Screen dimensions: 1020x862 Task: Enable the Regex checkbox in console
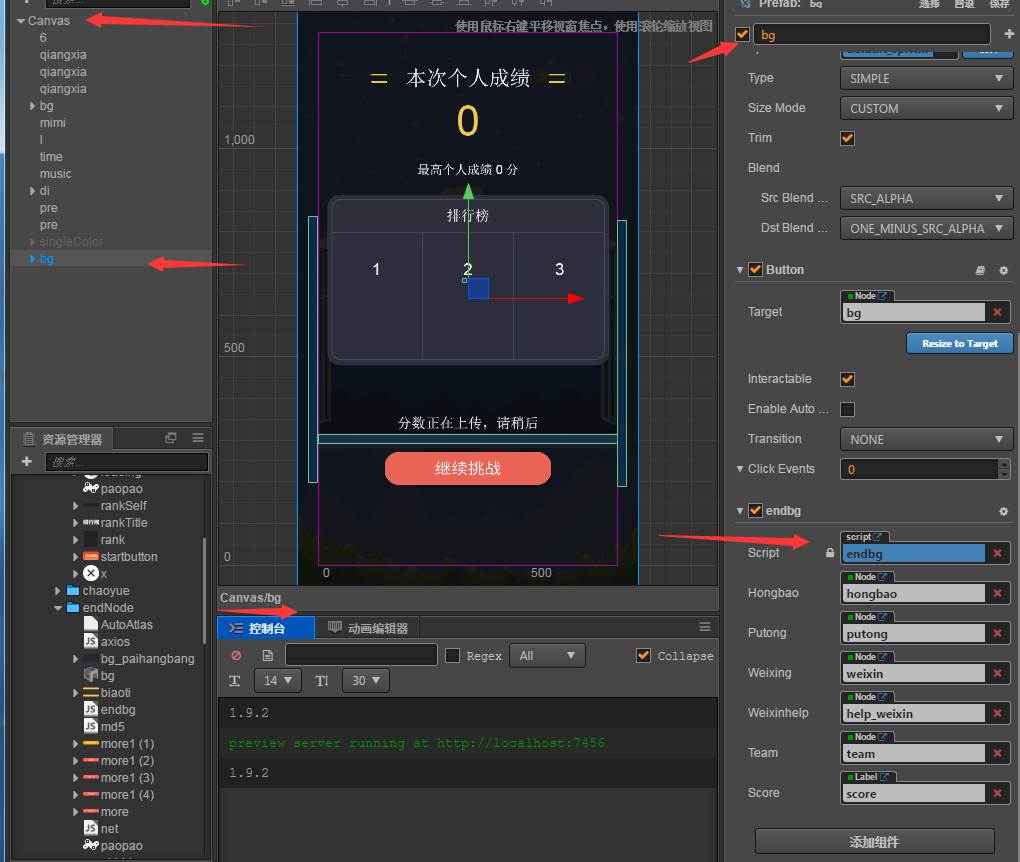click(452, 656)
